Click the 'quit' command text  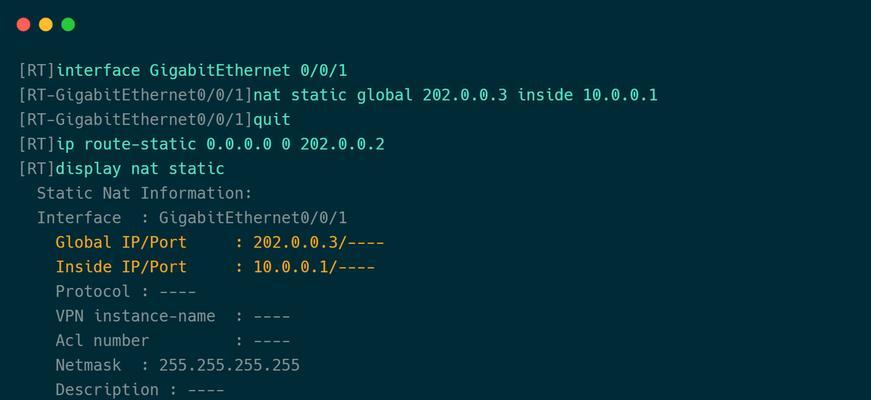(x=272, y=120)
